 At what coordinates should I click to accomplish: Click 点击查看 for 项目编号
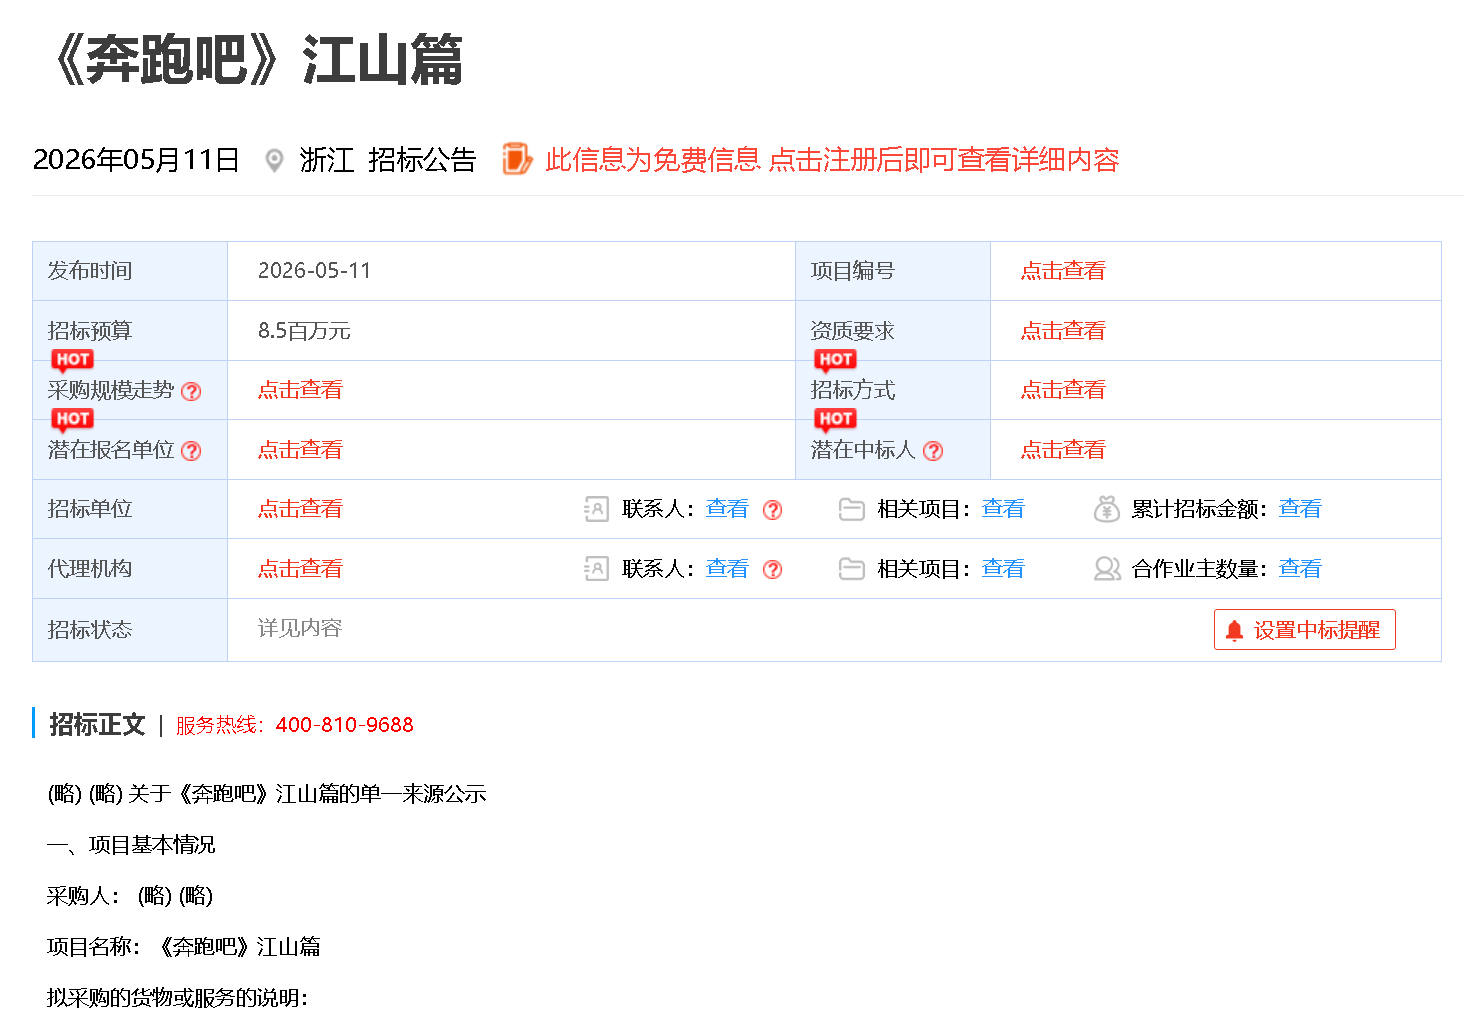click(1063, 271)
